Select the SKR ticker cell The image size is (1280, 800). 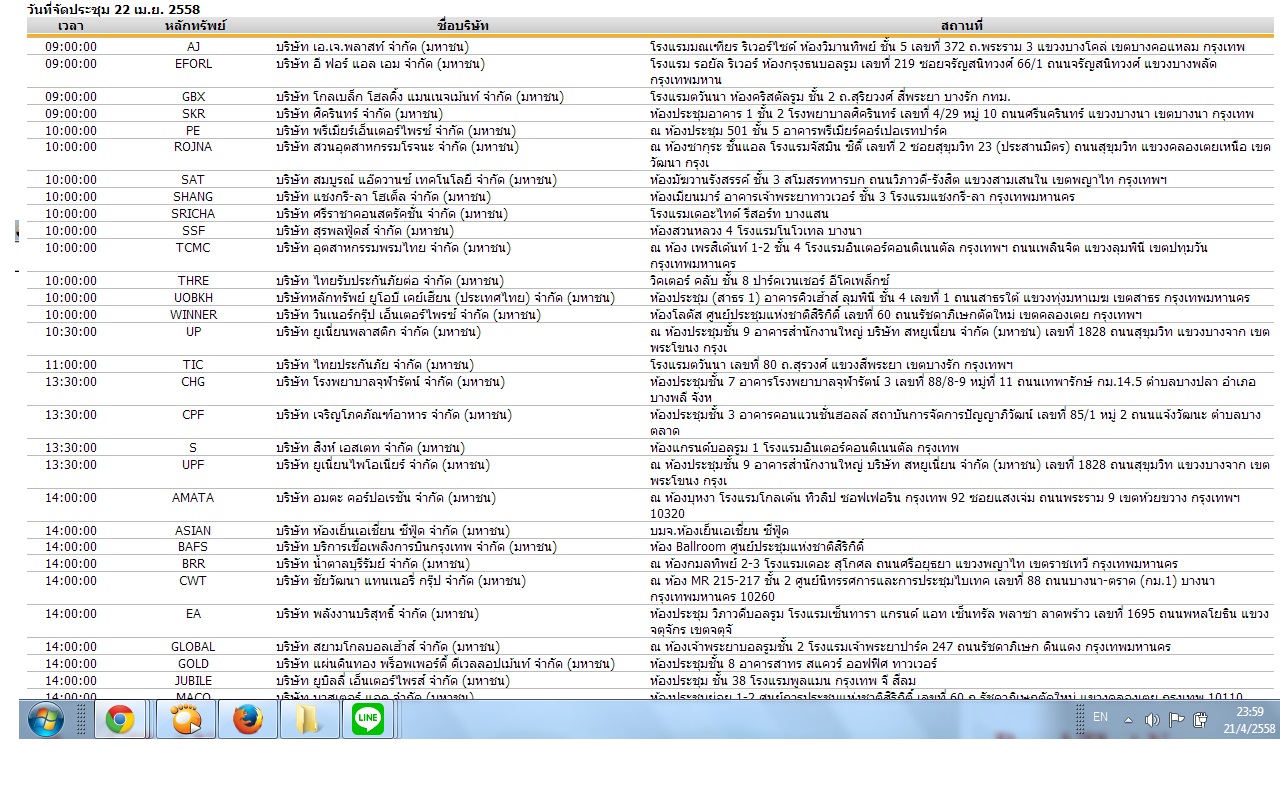(x=194, y=114)
